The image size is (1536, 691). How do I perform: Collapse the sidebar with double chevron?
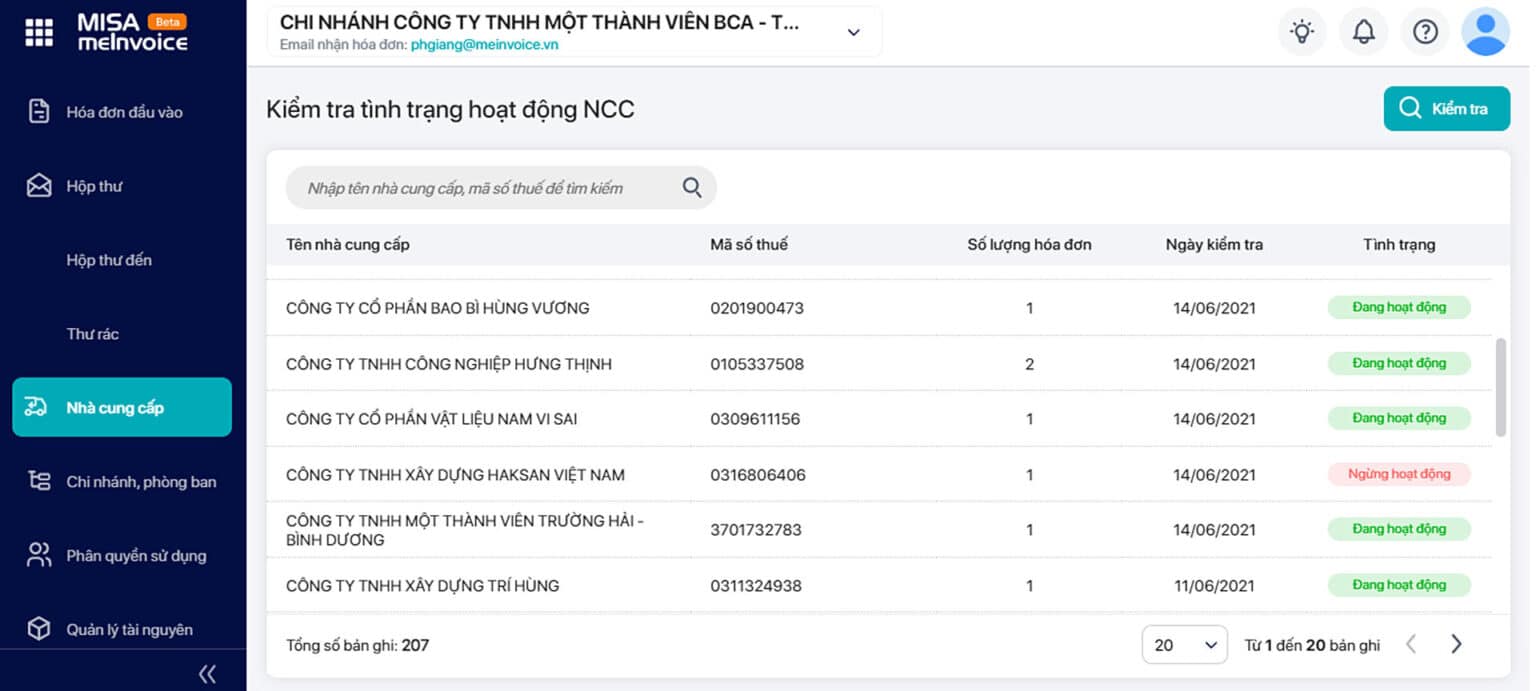(x=207, y=673)
